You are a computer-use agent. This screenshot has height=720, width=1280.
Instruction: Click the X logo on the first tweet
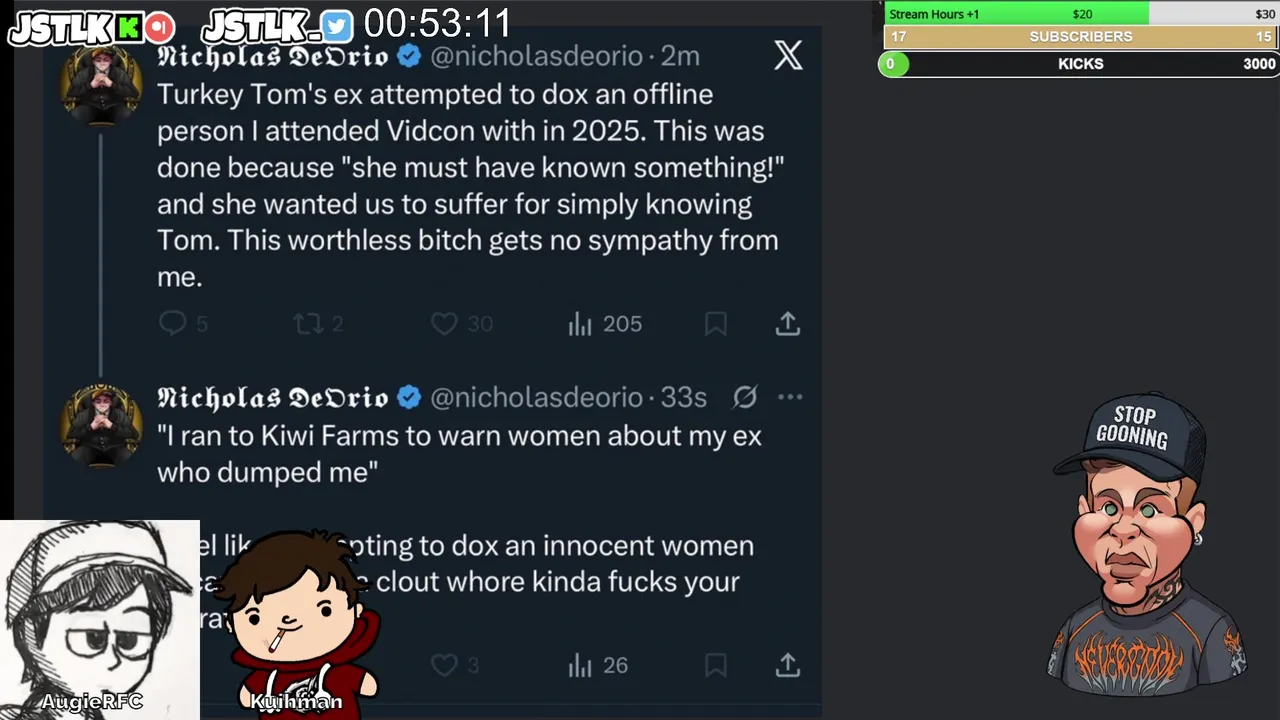788,56
